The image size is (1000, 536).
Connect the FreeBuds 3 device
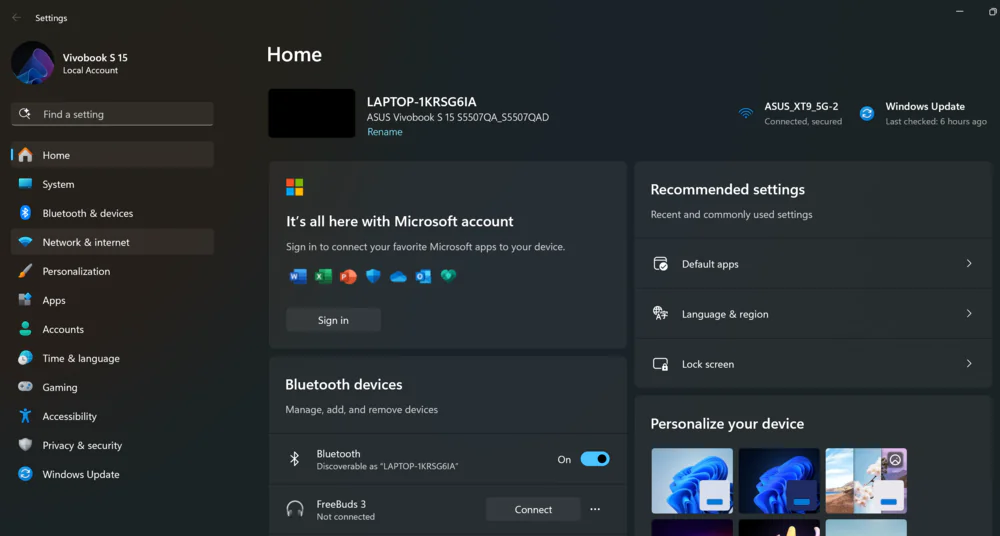pyautogui.click(x=533, y=509)
